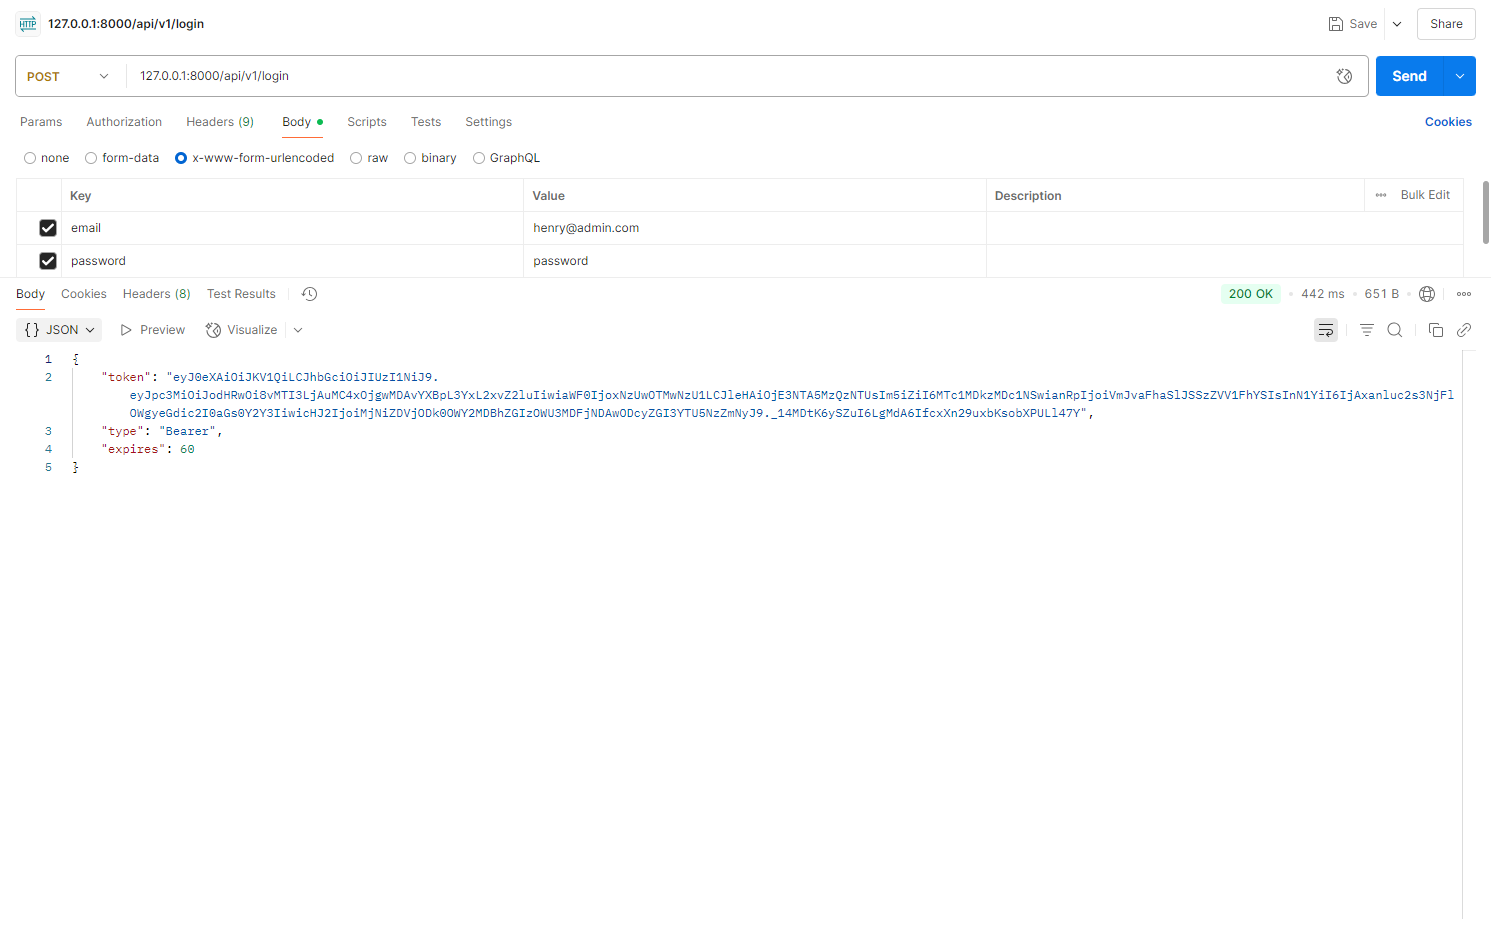The height and width of the screenshot is (926, 1491).
Task: Click Bulk Edit
Action: point(1425,195)
